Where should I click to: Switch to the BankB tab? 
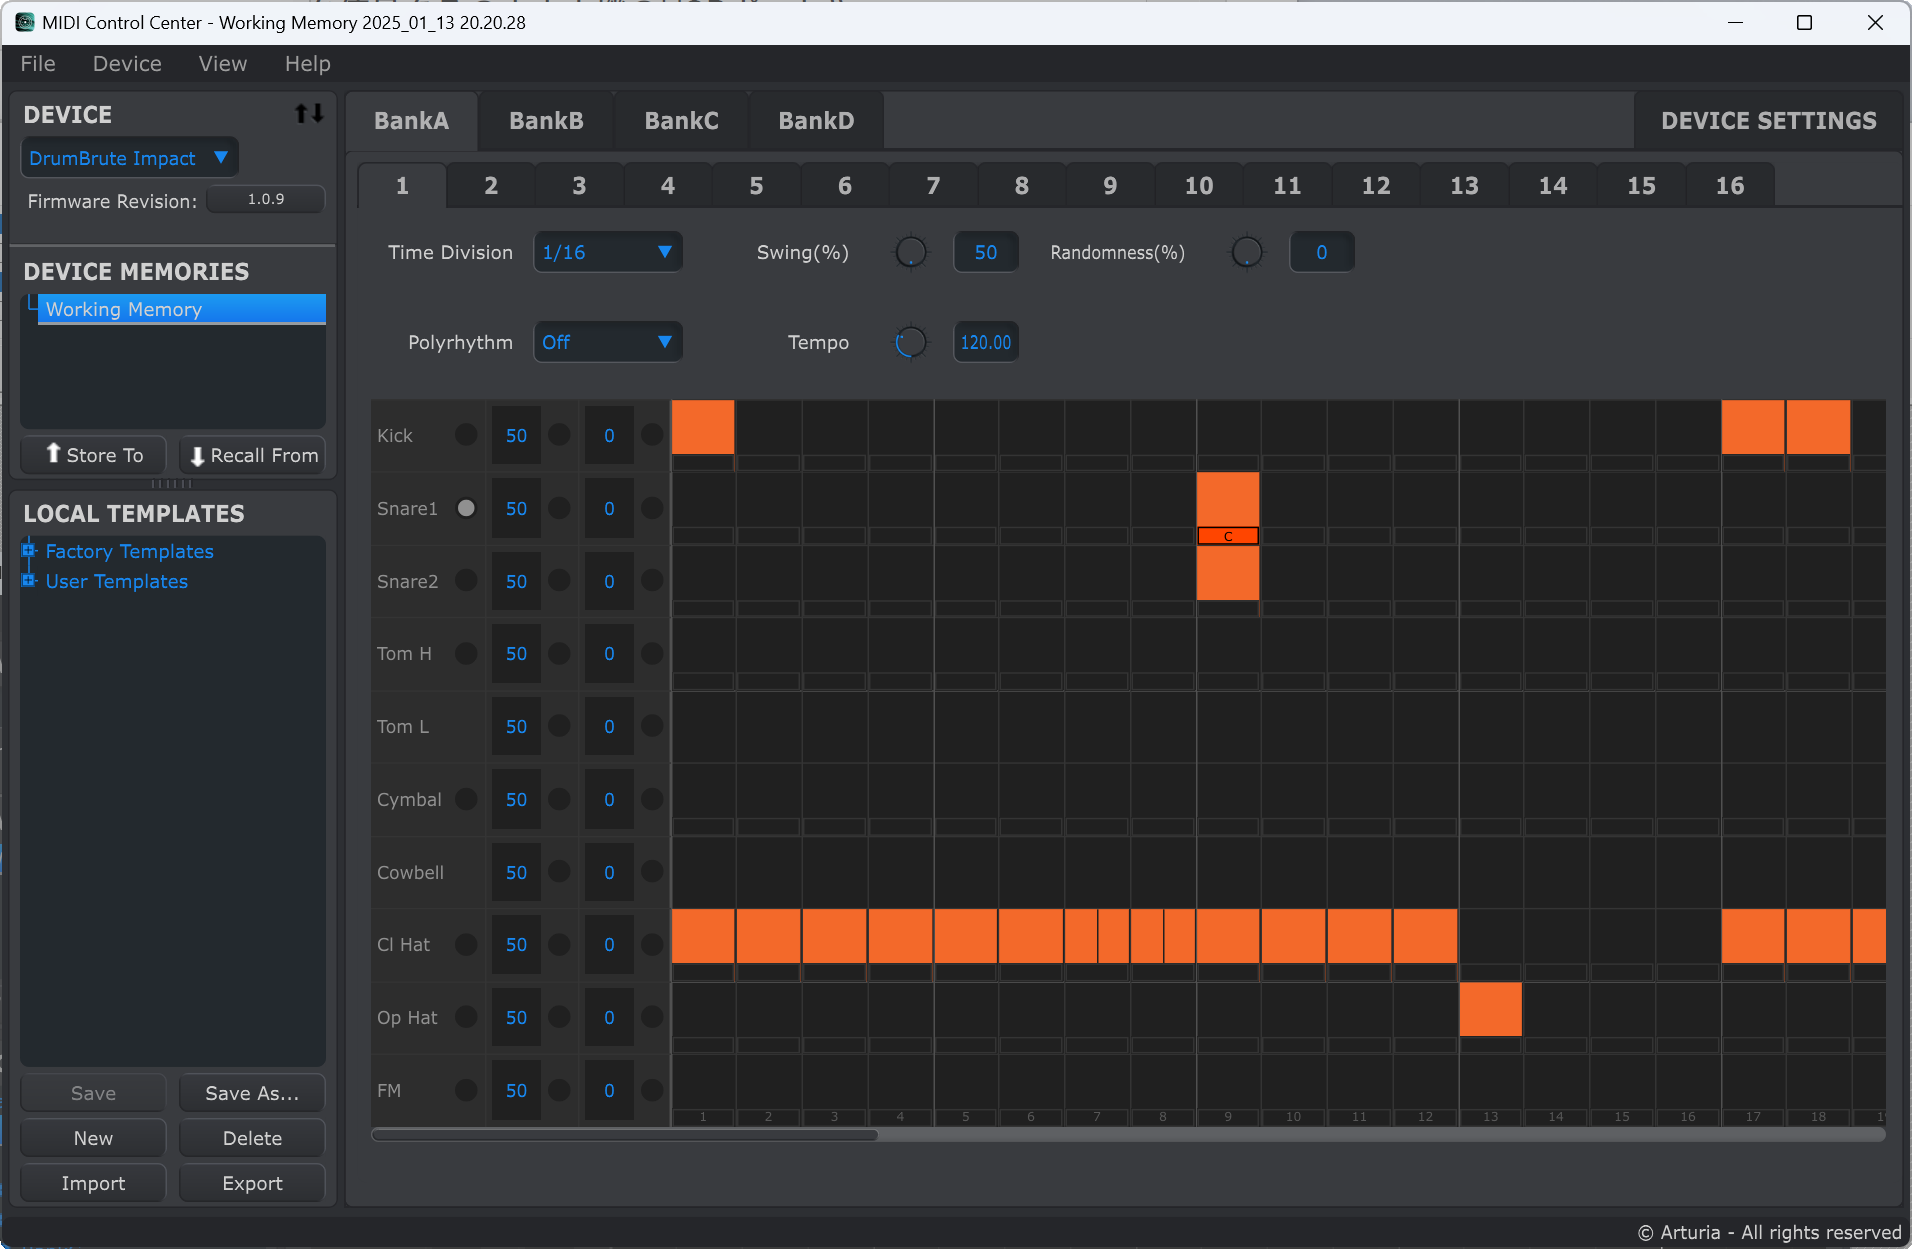[546, 121]
